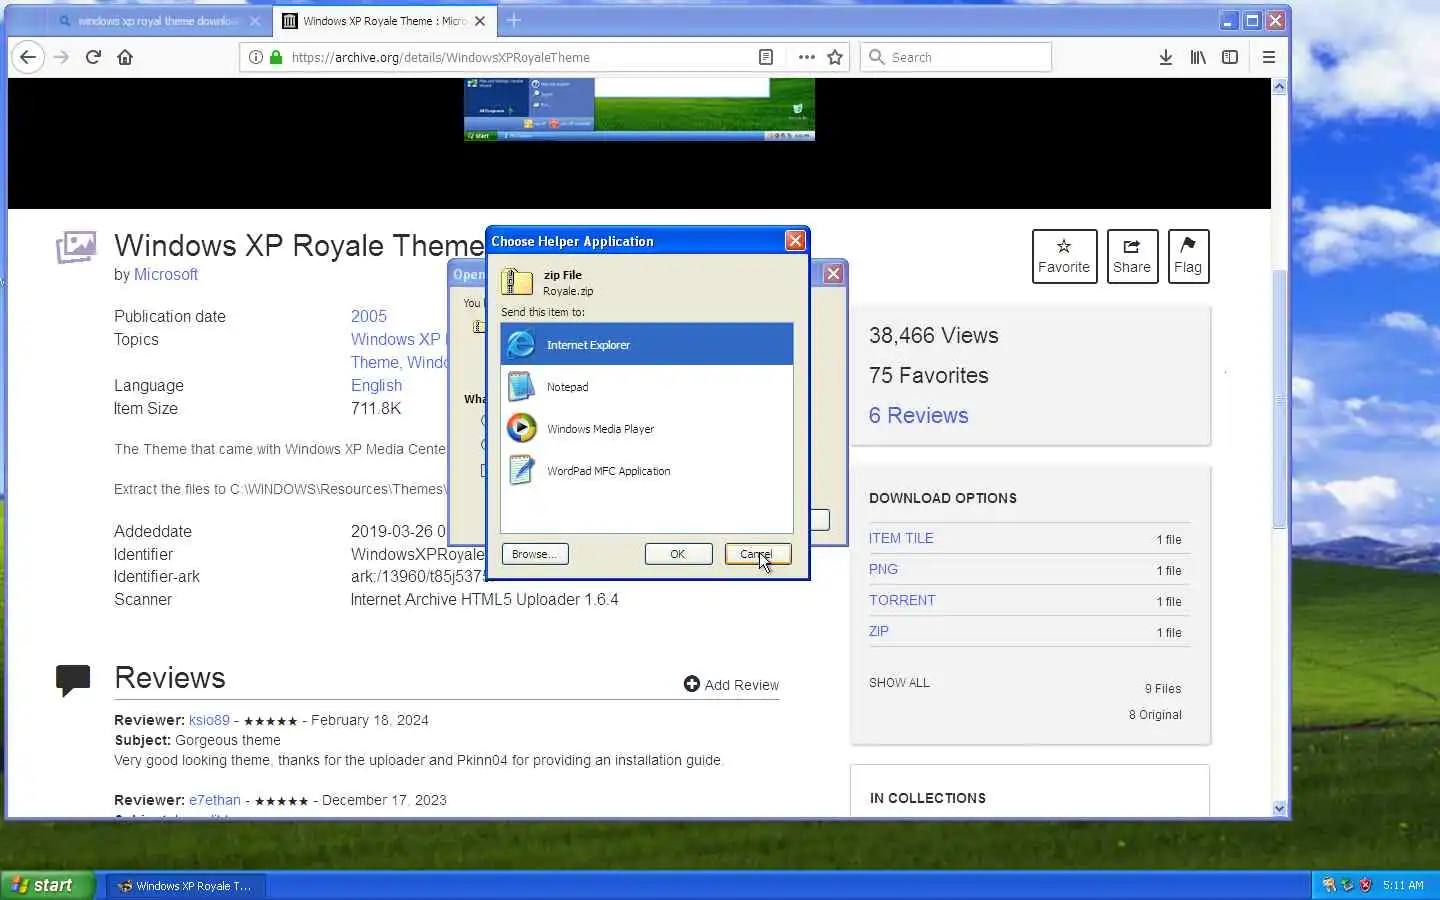The image size is (1440, 900).
Task: Switch to the windows xp royal theme search tab
Action: coord(158,20)
